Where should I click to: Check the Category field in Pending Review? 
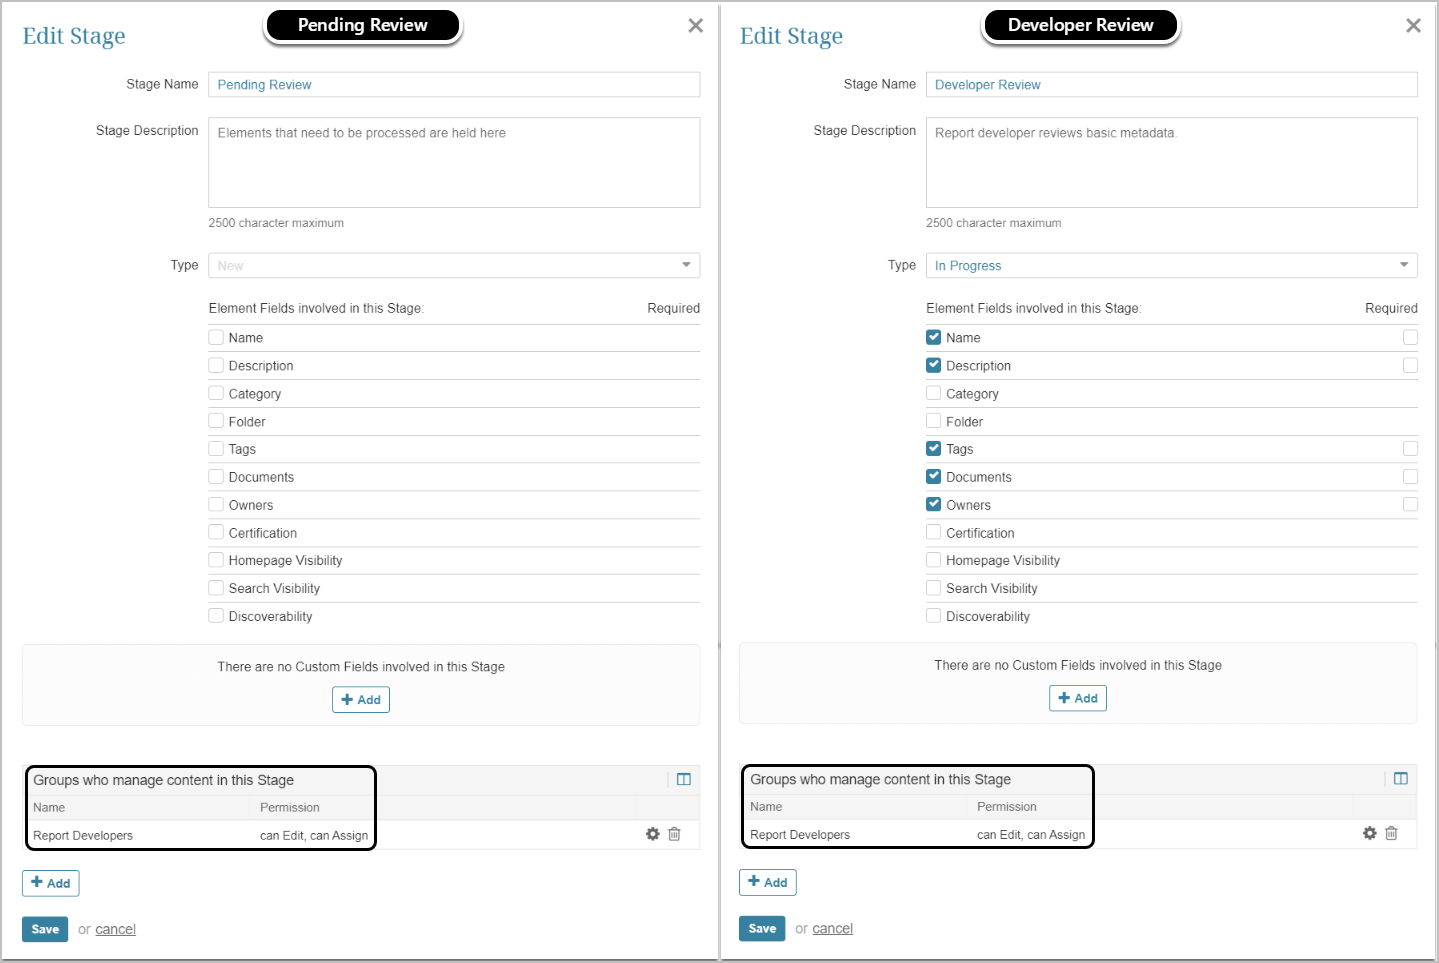[x=216, y=394]
